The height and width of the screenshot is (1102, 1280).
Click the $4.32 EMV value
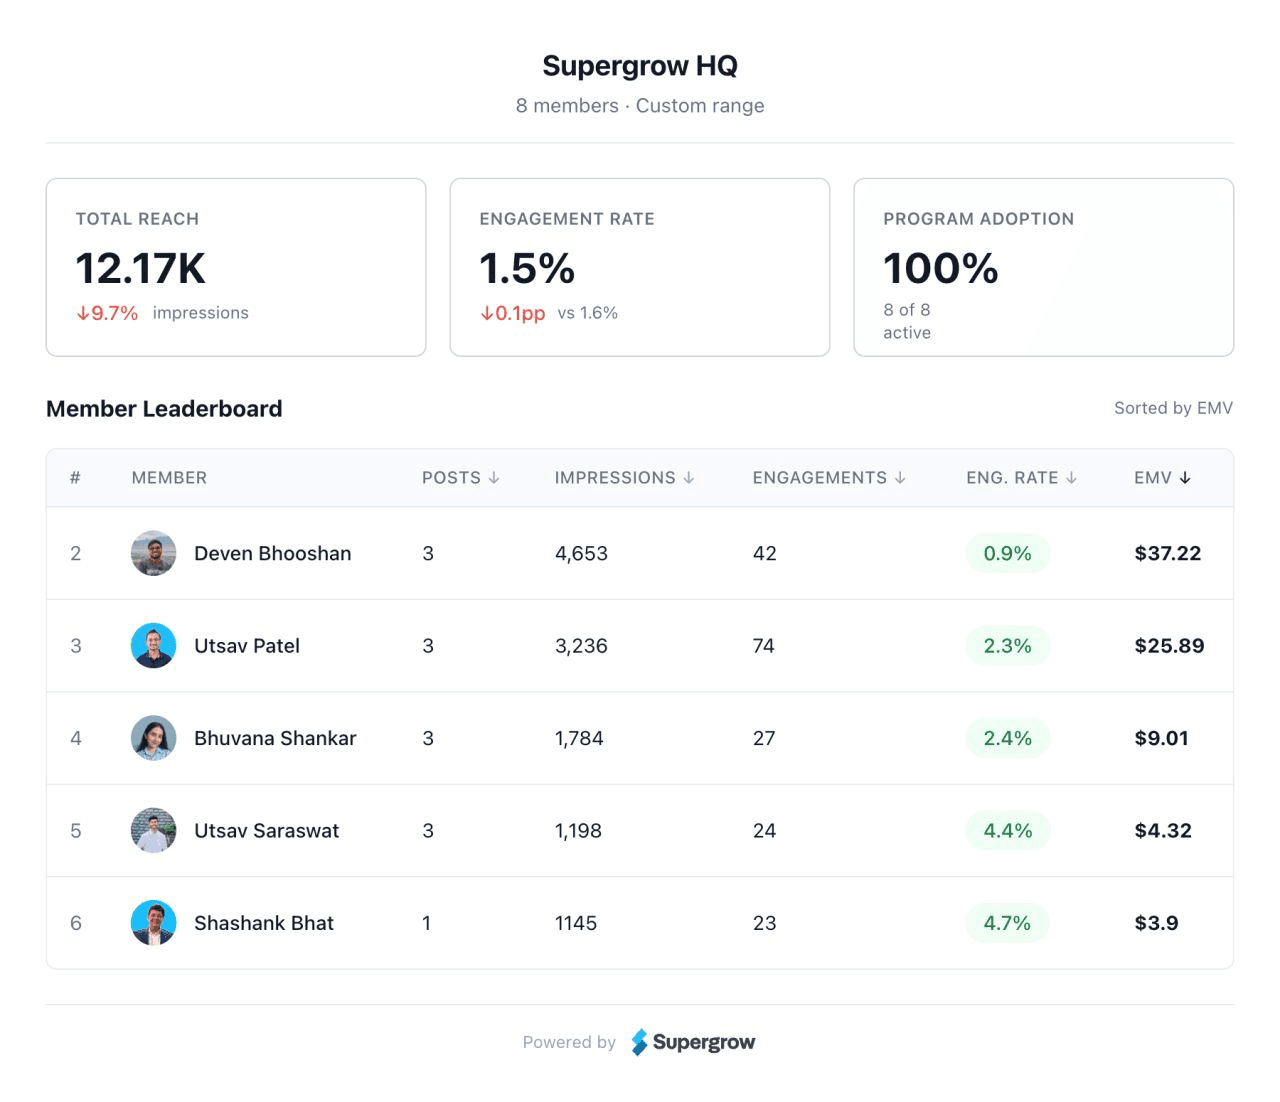coord(1163,831)
